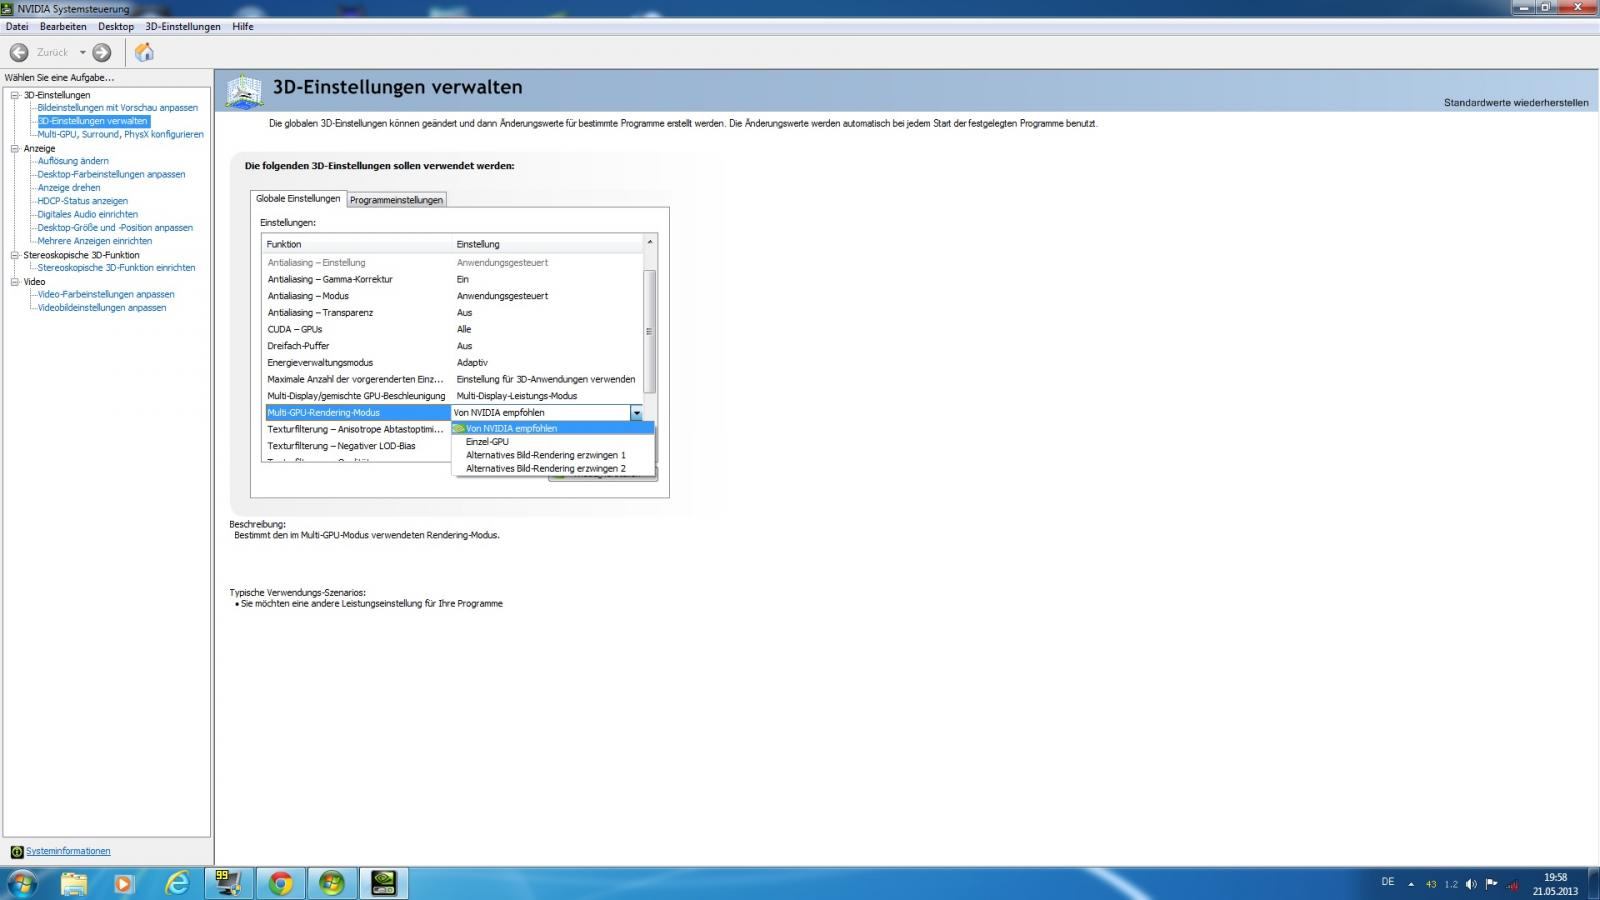Click the NVIDIA Systemsteuerung title bar icon

point(8,8)
